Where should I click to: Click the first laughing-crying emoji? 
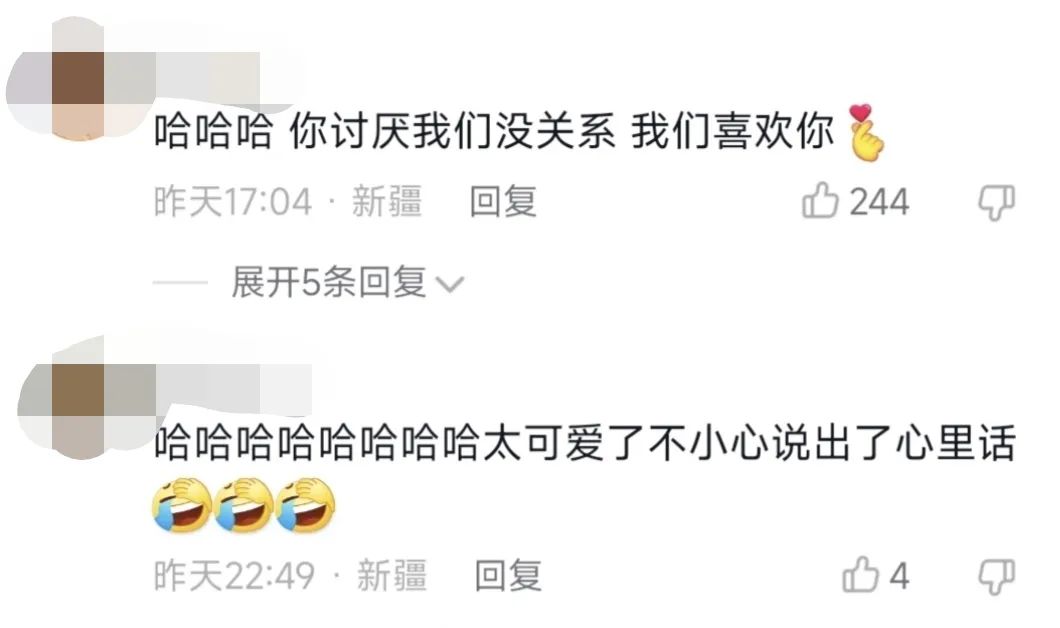[180, 505]
